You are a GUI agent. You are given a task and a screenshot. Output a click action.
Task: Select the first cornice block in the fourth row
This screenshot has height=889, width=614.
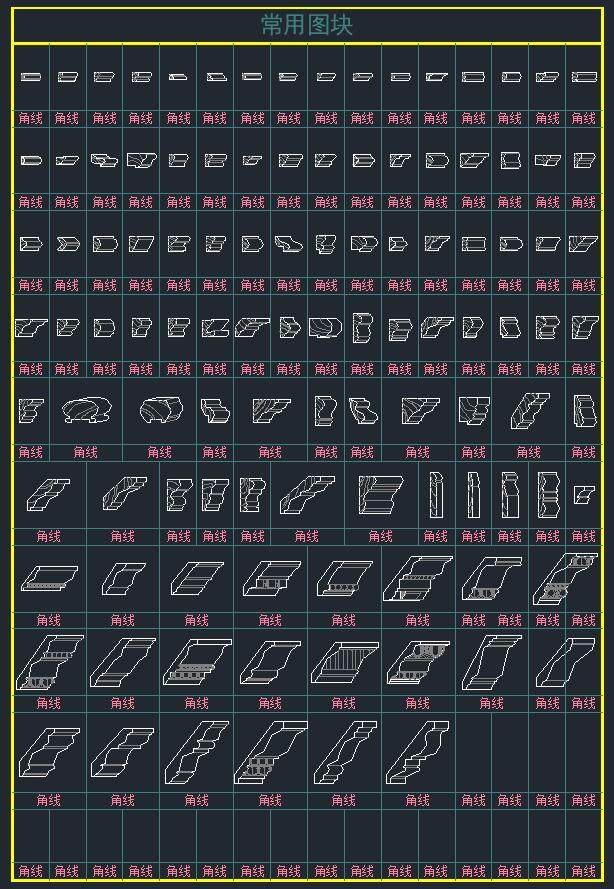[x=30, y=327]
